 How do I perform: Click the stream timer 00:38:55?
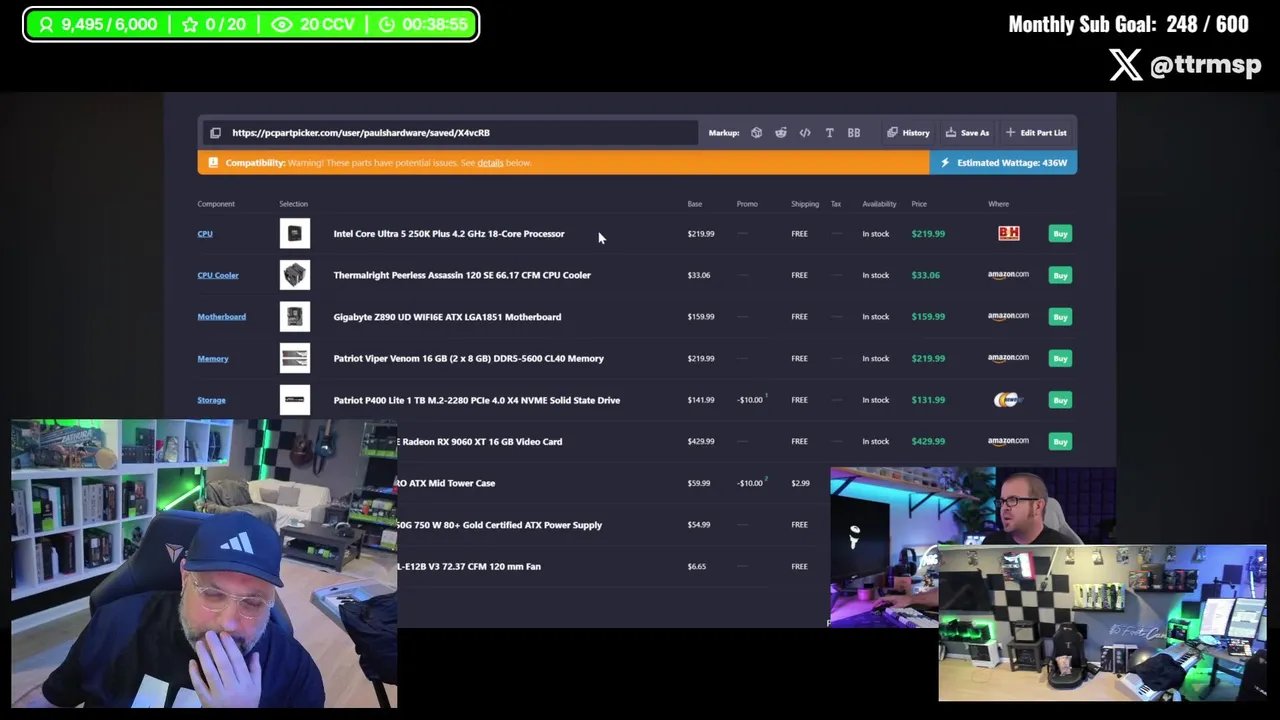click(x=434, y=25)
